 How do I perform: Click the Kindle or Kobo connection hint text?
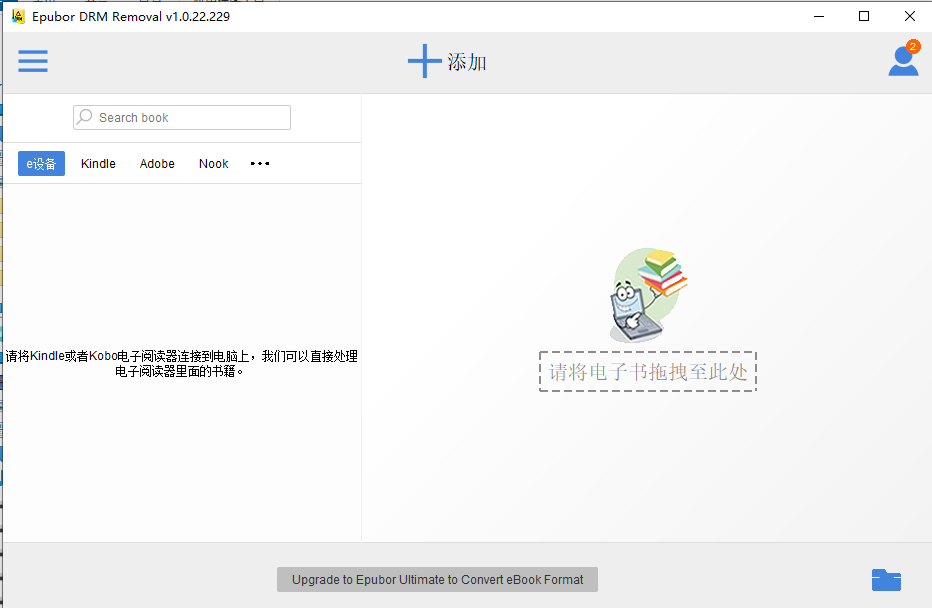[x=181, y=364]
